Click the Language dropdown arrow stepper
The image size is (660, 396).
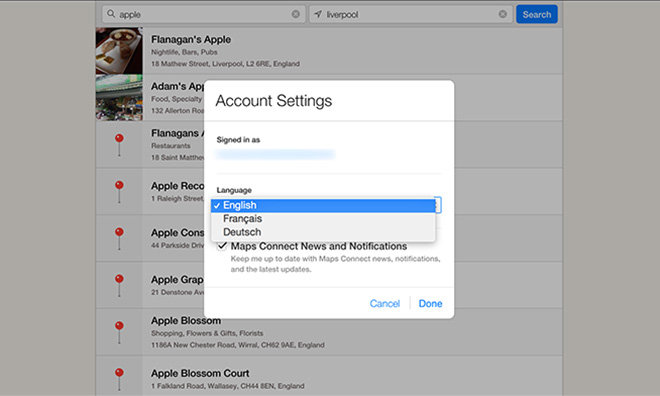point(438,205)
